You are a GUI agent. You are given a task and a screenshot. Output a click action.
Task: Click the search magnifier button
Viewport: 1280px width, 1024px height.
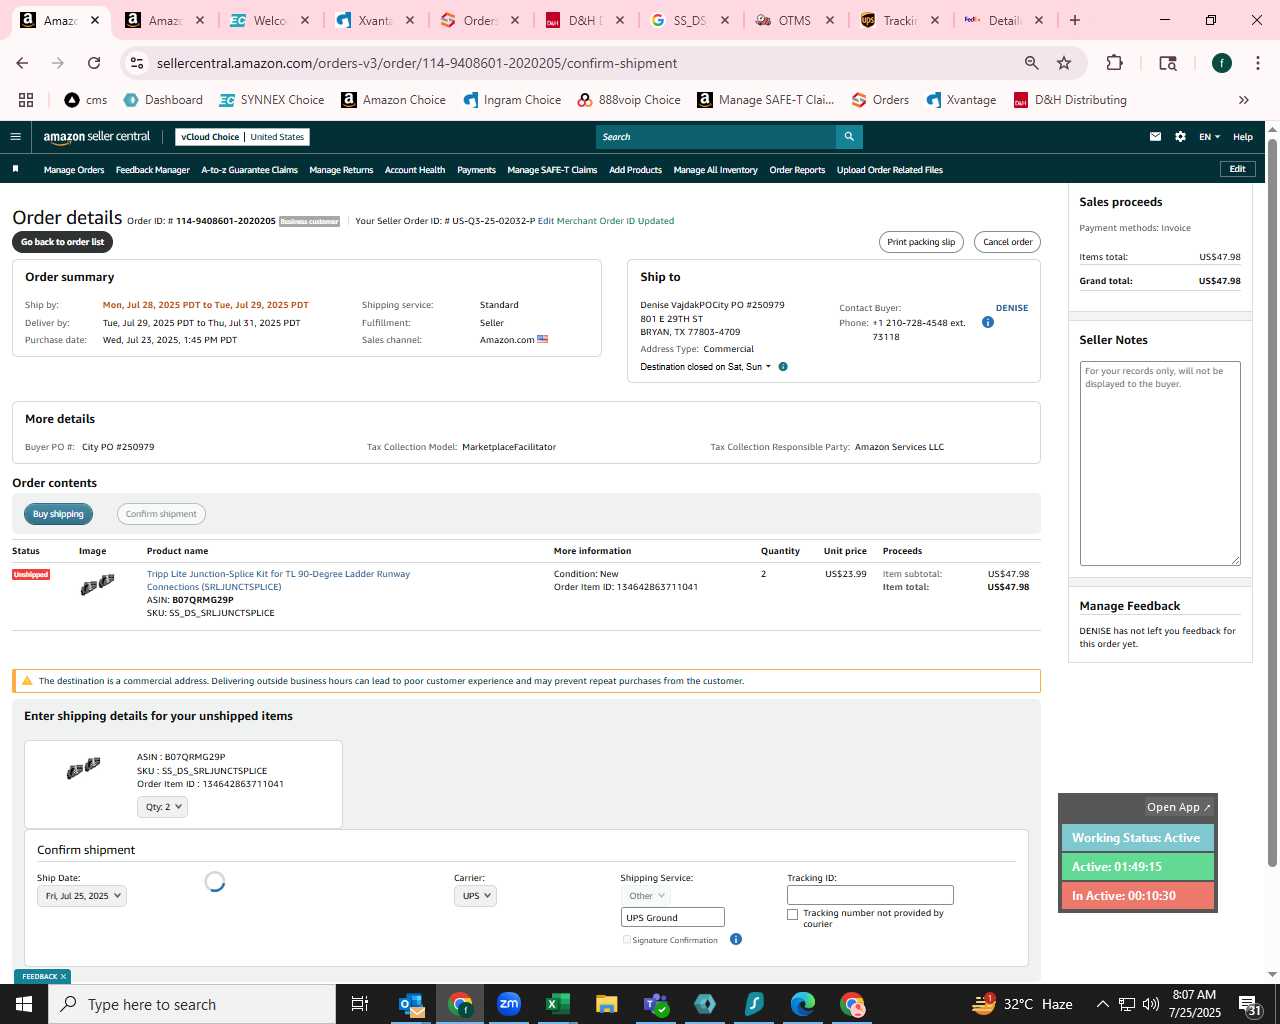tap(849, 137)
